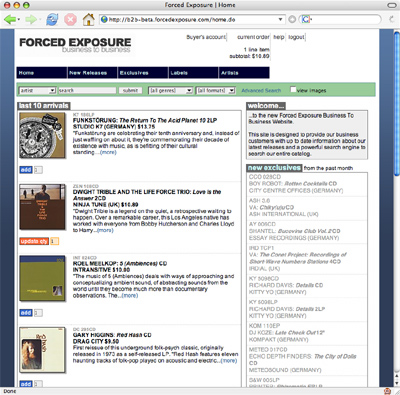400x395 pixels.
Task: Open the Home navigation tab
Action: pyautogui.click(x=42, y=73)
